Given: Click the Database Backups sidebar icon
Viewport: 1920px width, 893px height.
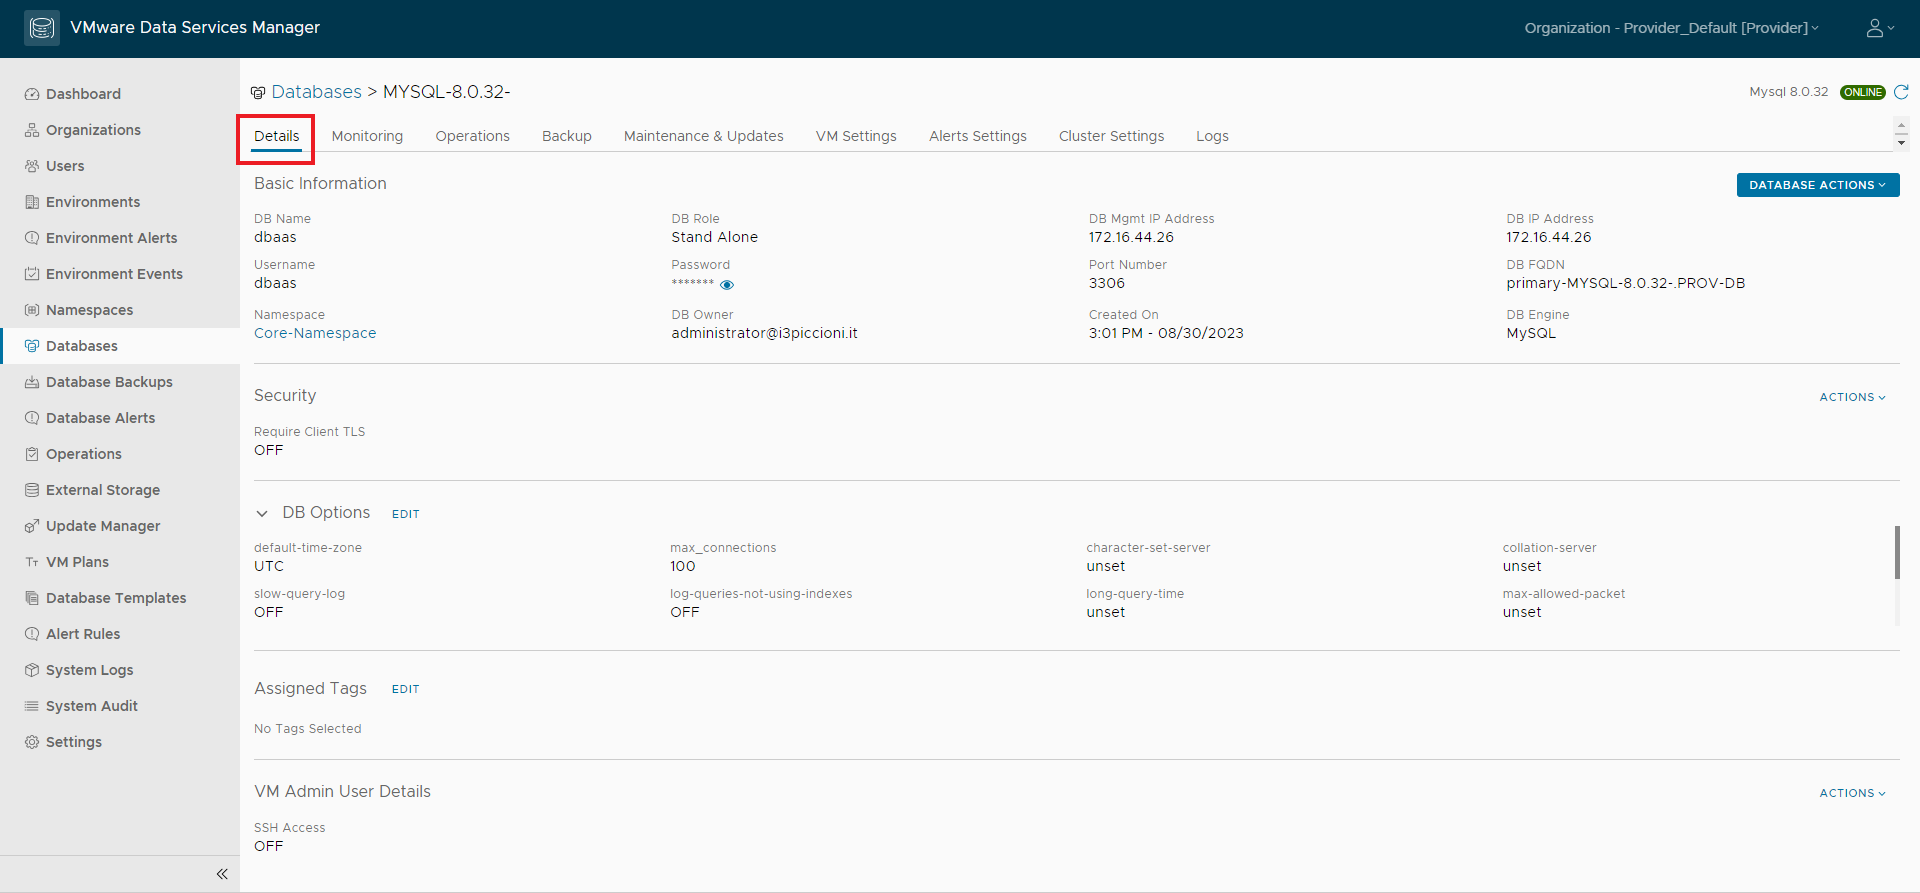Looking at the screenshot, I should point(32,382).
